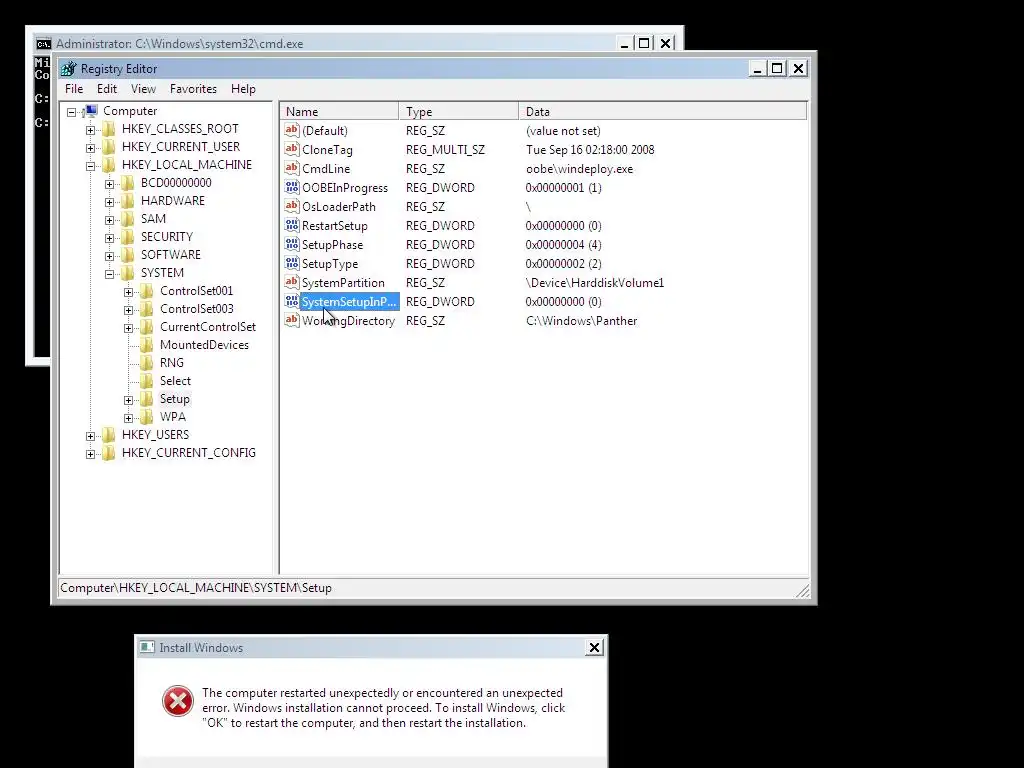Sort values by the Data column header
The image size is (1024, 768).
(663, 112)
